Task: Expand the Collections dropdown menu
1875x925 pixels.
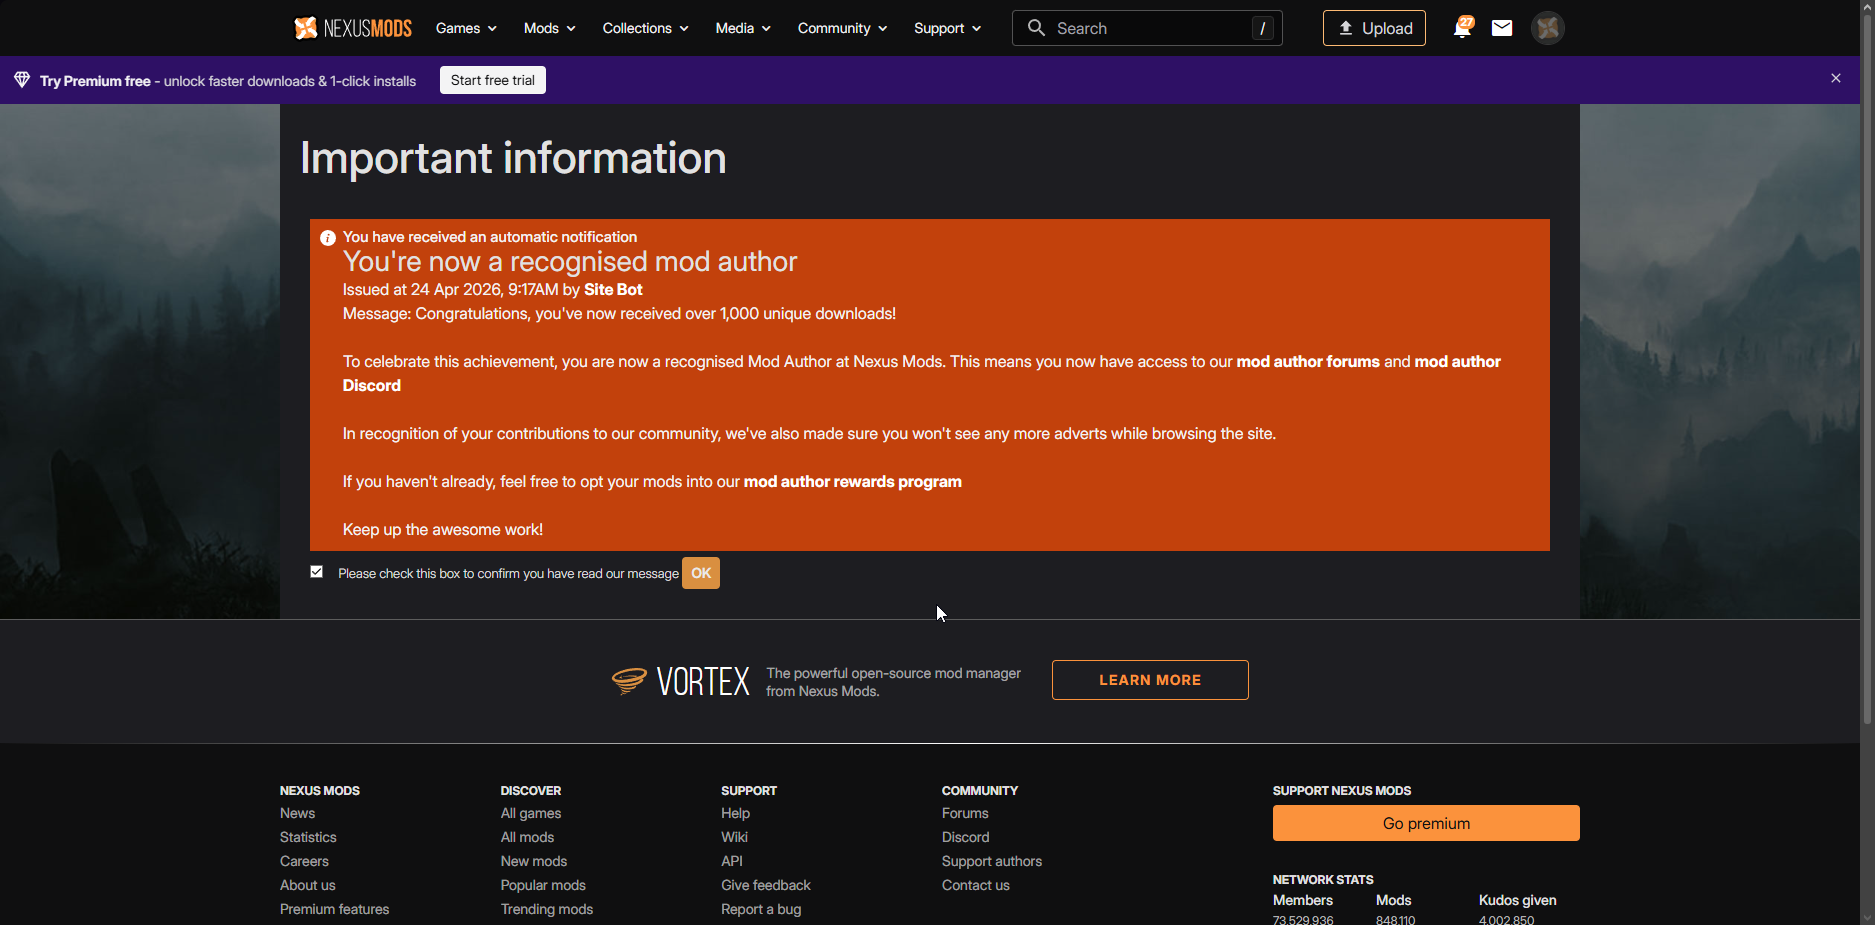Action: (646, 28)
